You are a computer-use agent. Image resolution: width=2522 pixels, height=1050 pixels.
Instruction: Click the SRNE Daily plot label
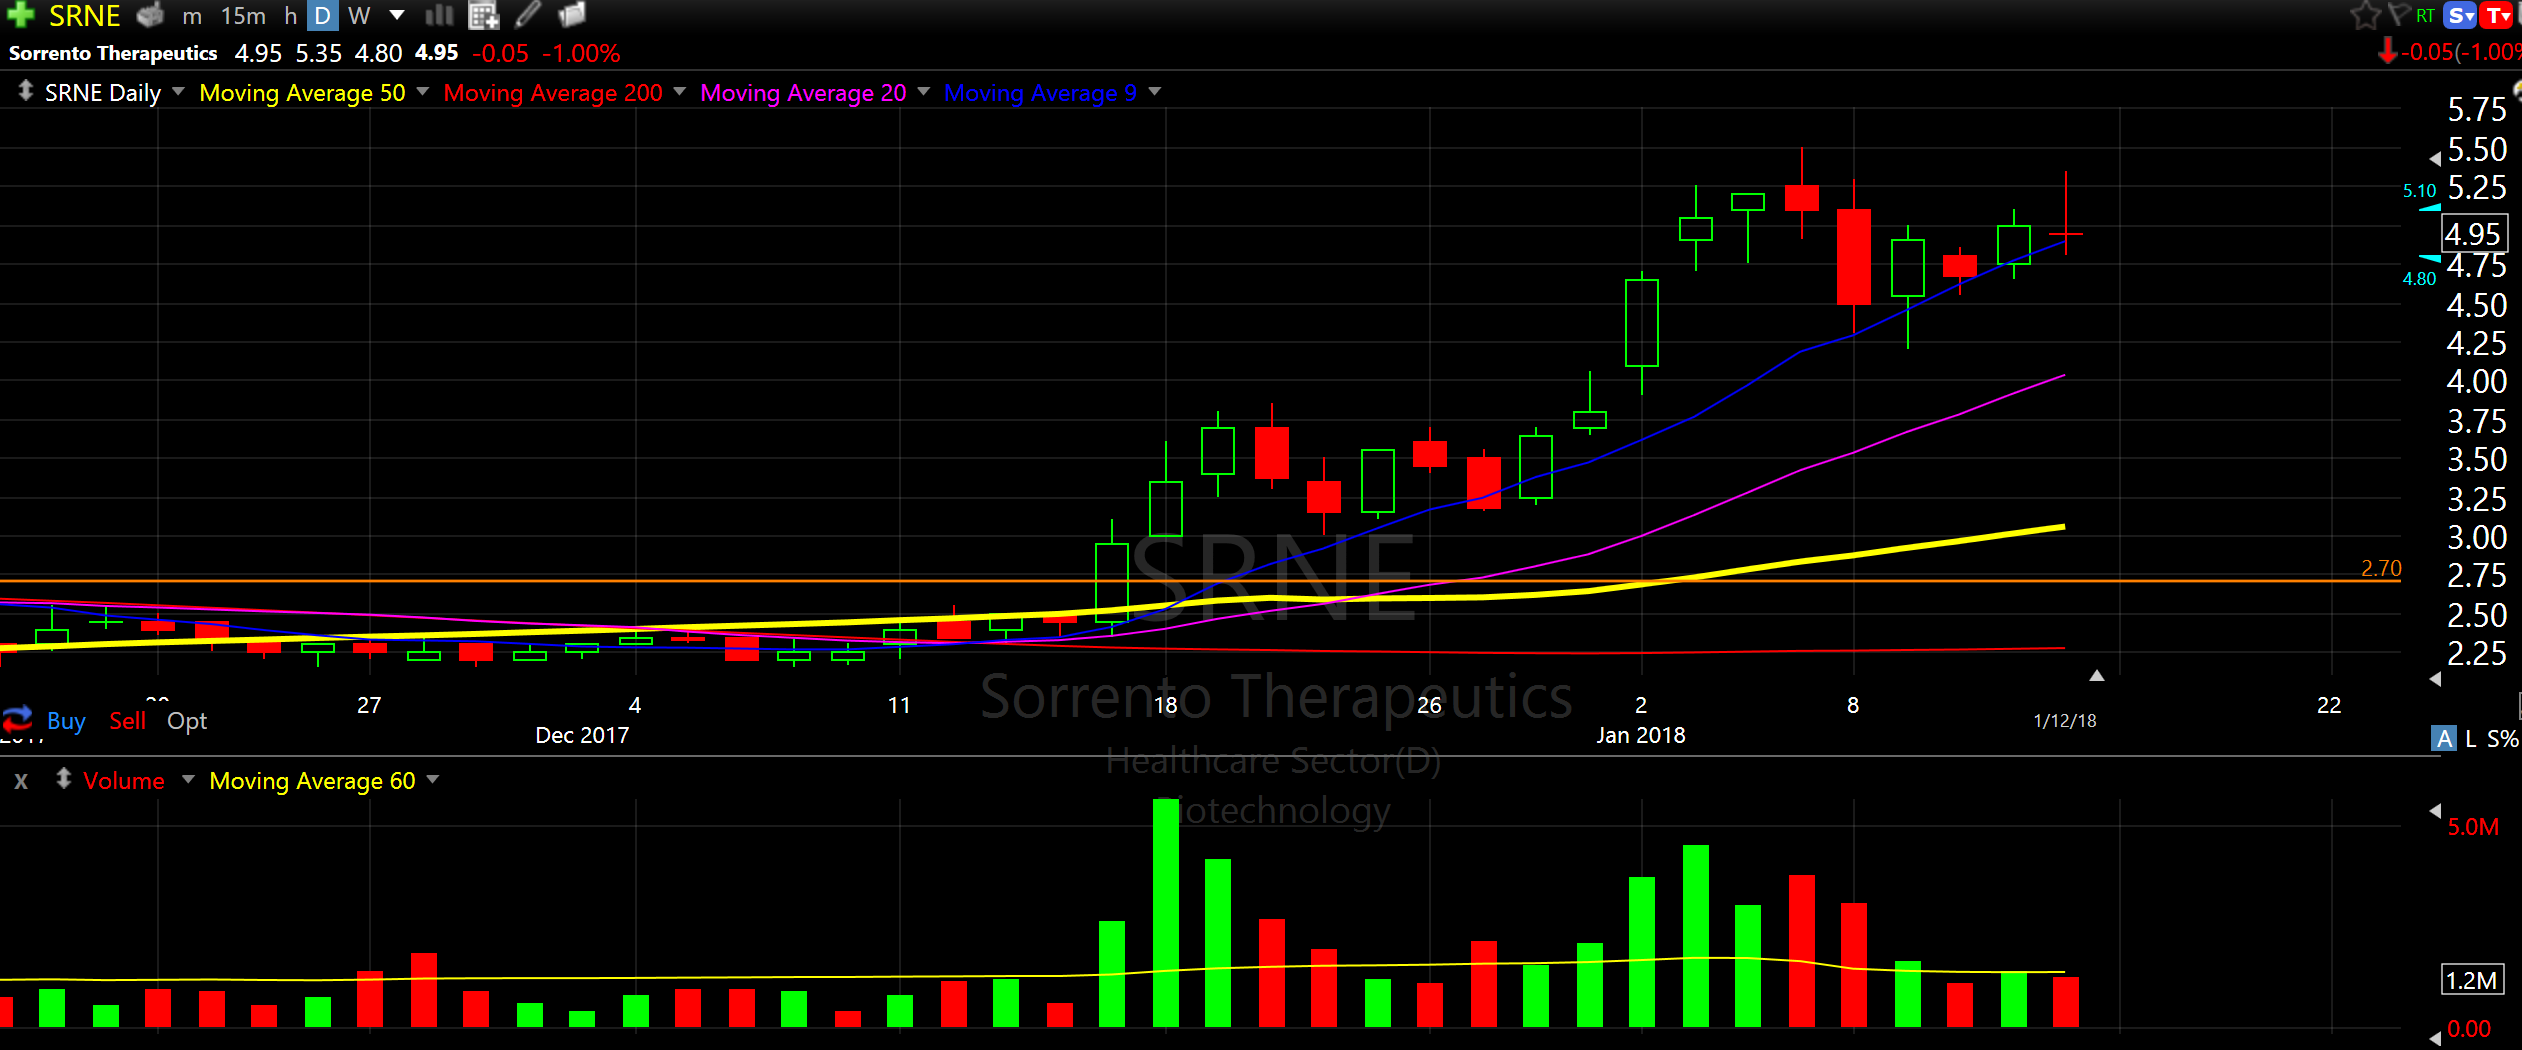pyautogui.click(x=103, y=93)
